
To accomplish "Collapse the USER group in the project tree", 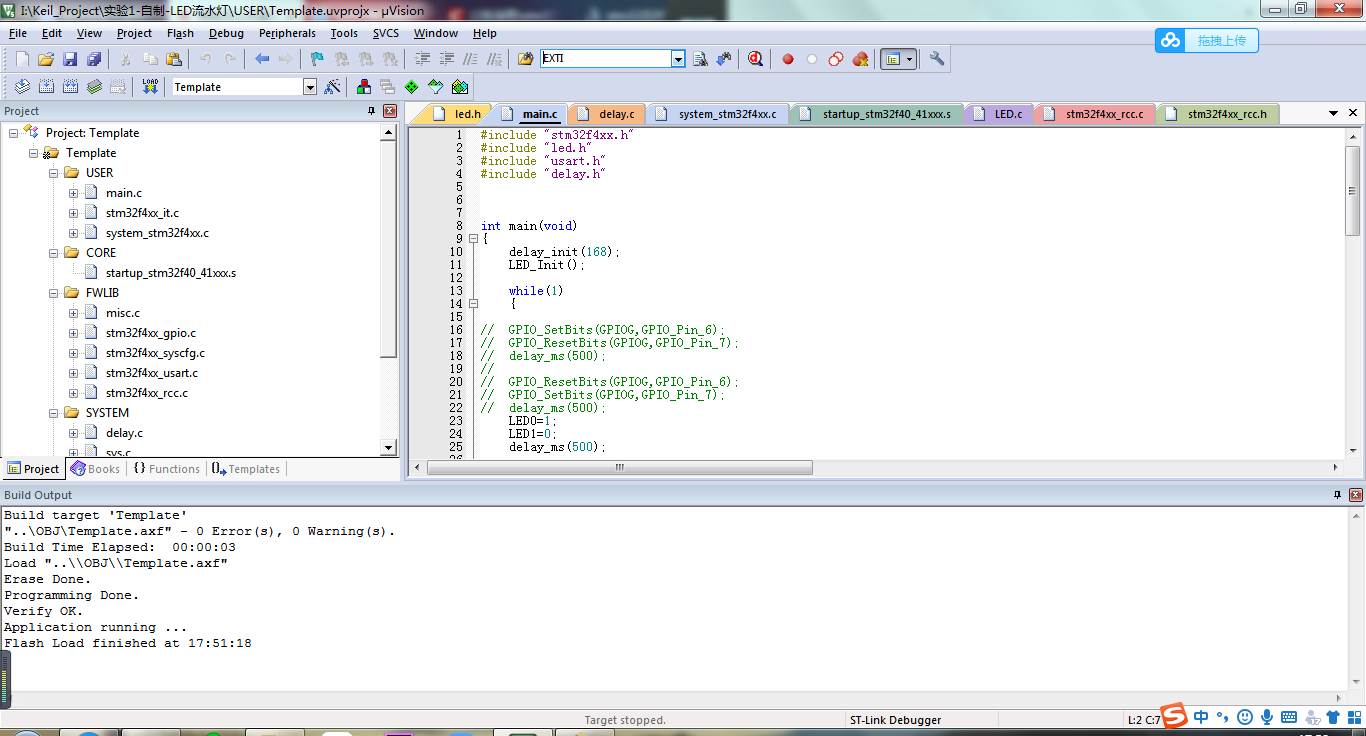I will (x=53, y=173).
